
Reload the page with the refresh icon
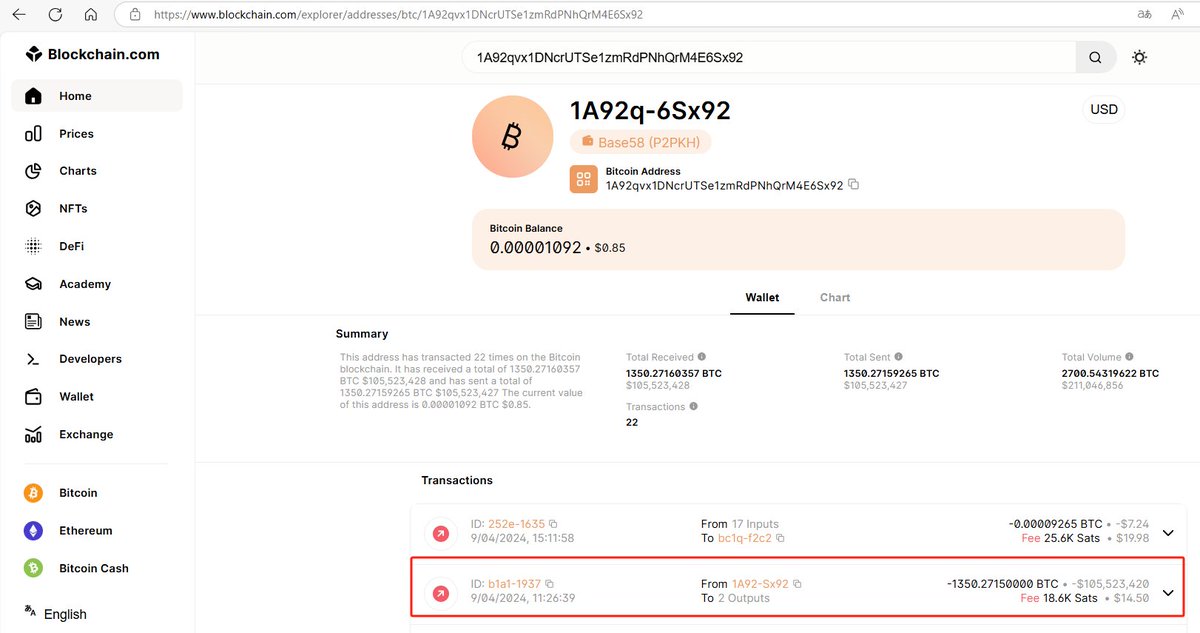(55, 15)
